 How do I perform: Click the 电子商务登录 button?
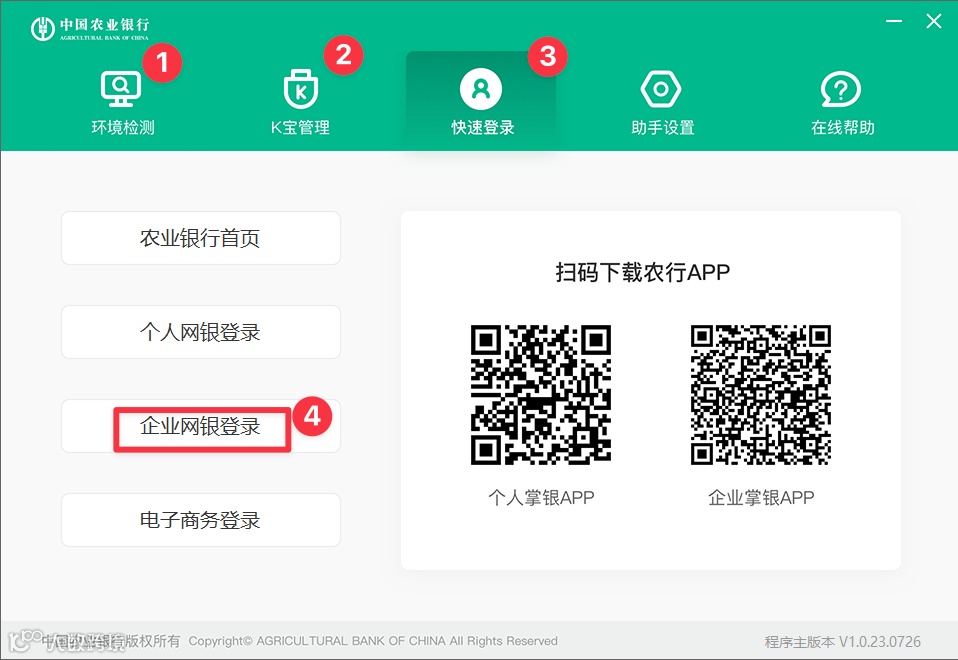click(201, 520)
